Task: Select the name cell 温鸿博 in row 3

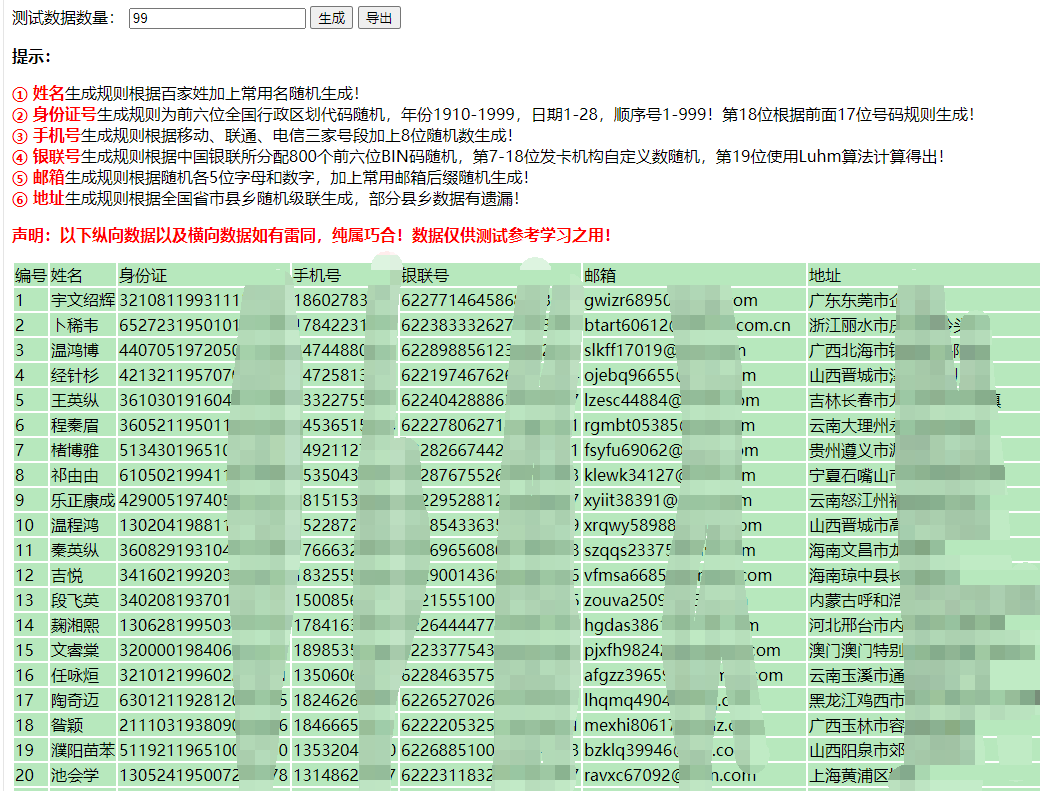Action: (x=75, y=350)
